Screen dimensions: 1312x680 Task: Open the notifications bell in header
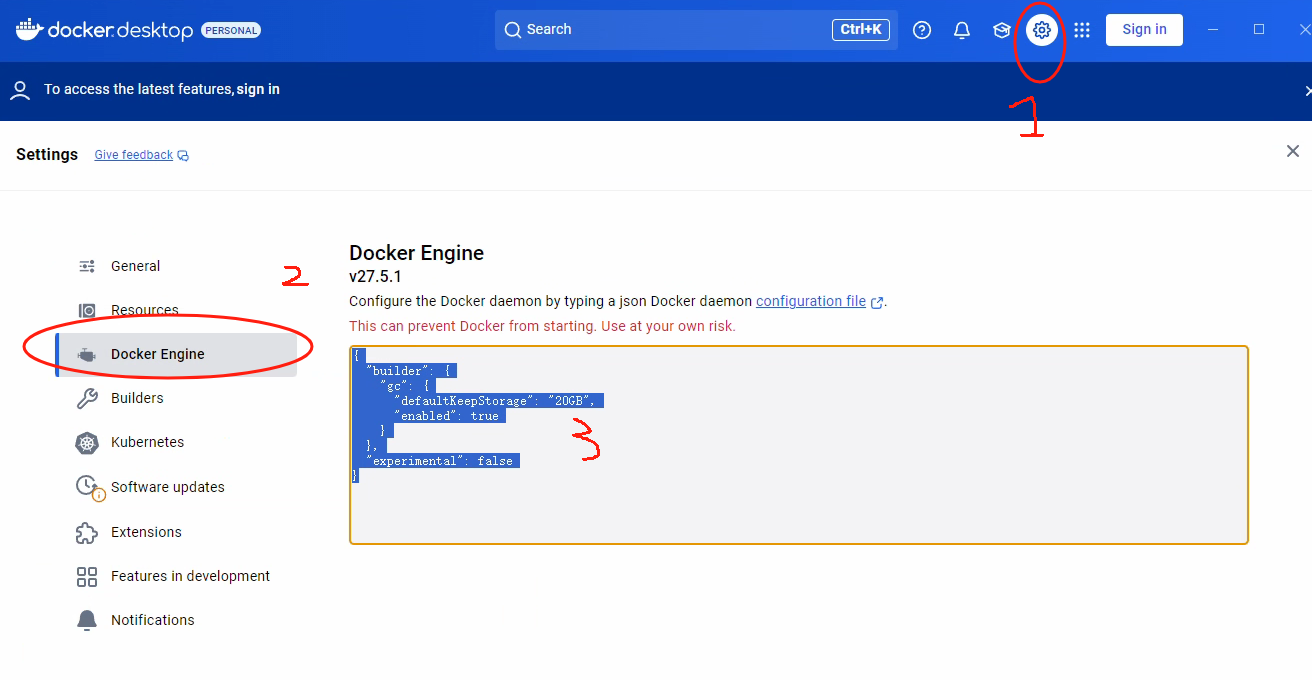(962, 30)
